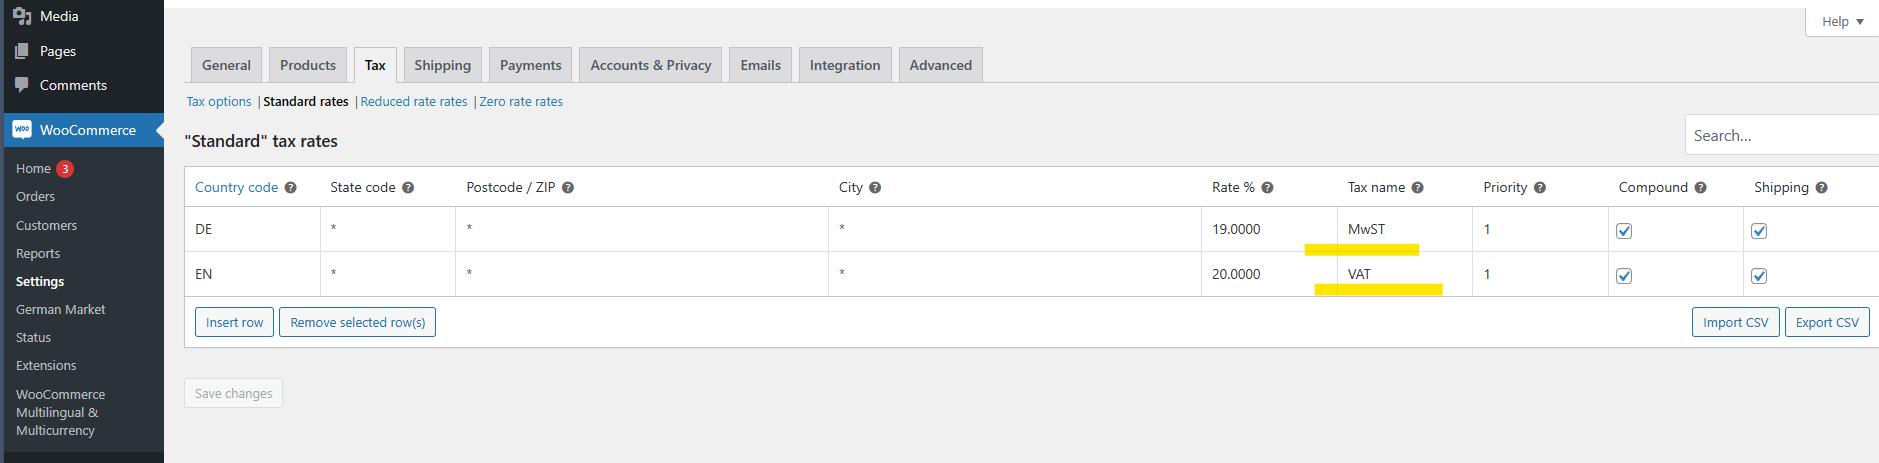Click the help icon beside State code
Viewport: 1879px width, 463px height.
[408, 188]
